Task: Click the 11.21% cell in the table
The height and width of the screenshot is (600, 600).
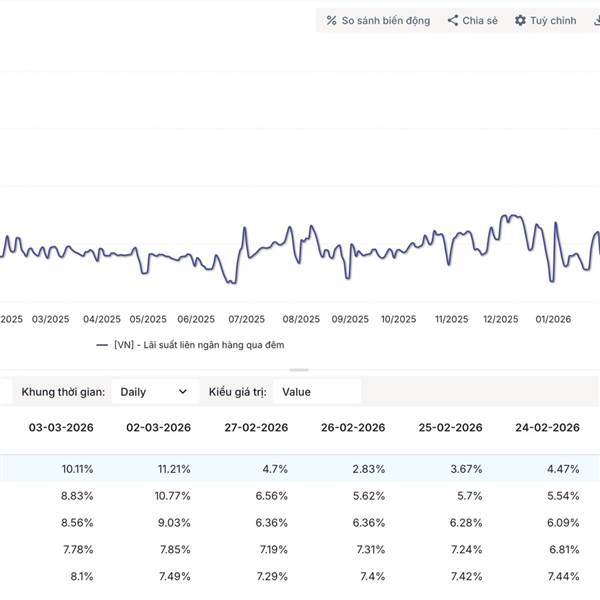Action: click(173, 468)
